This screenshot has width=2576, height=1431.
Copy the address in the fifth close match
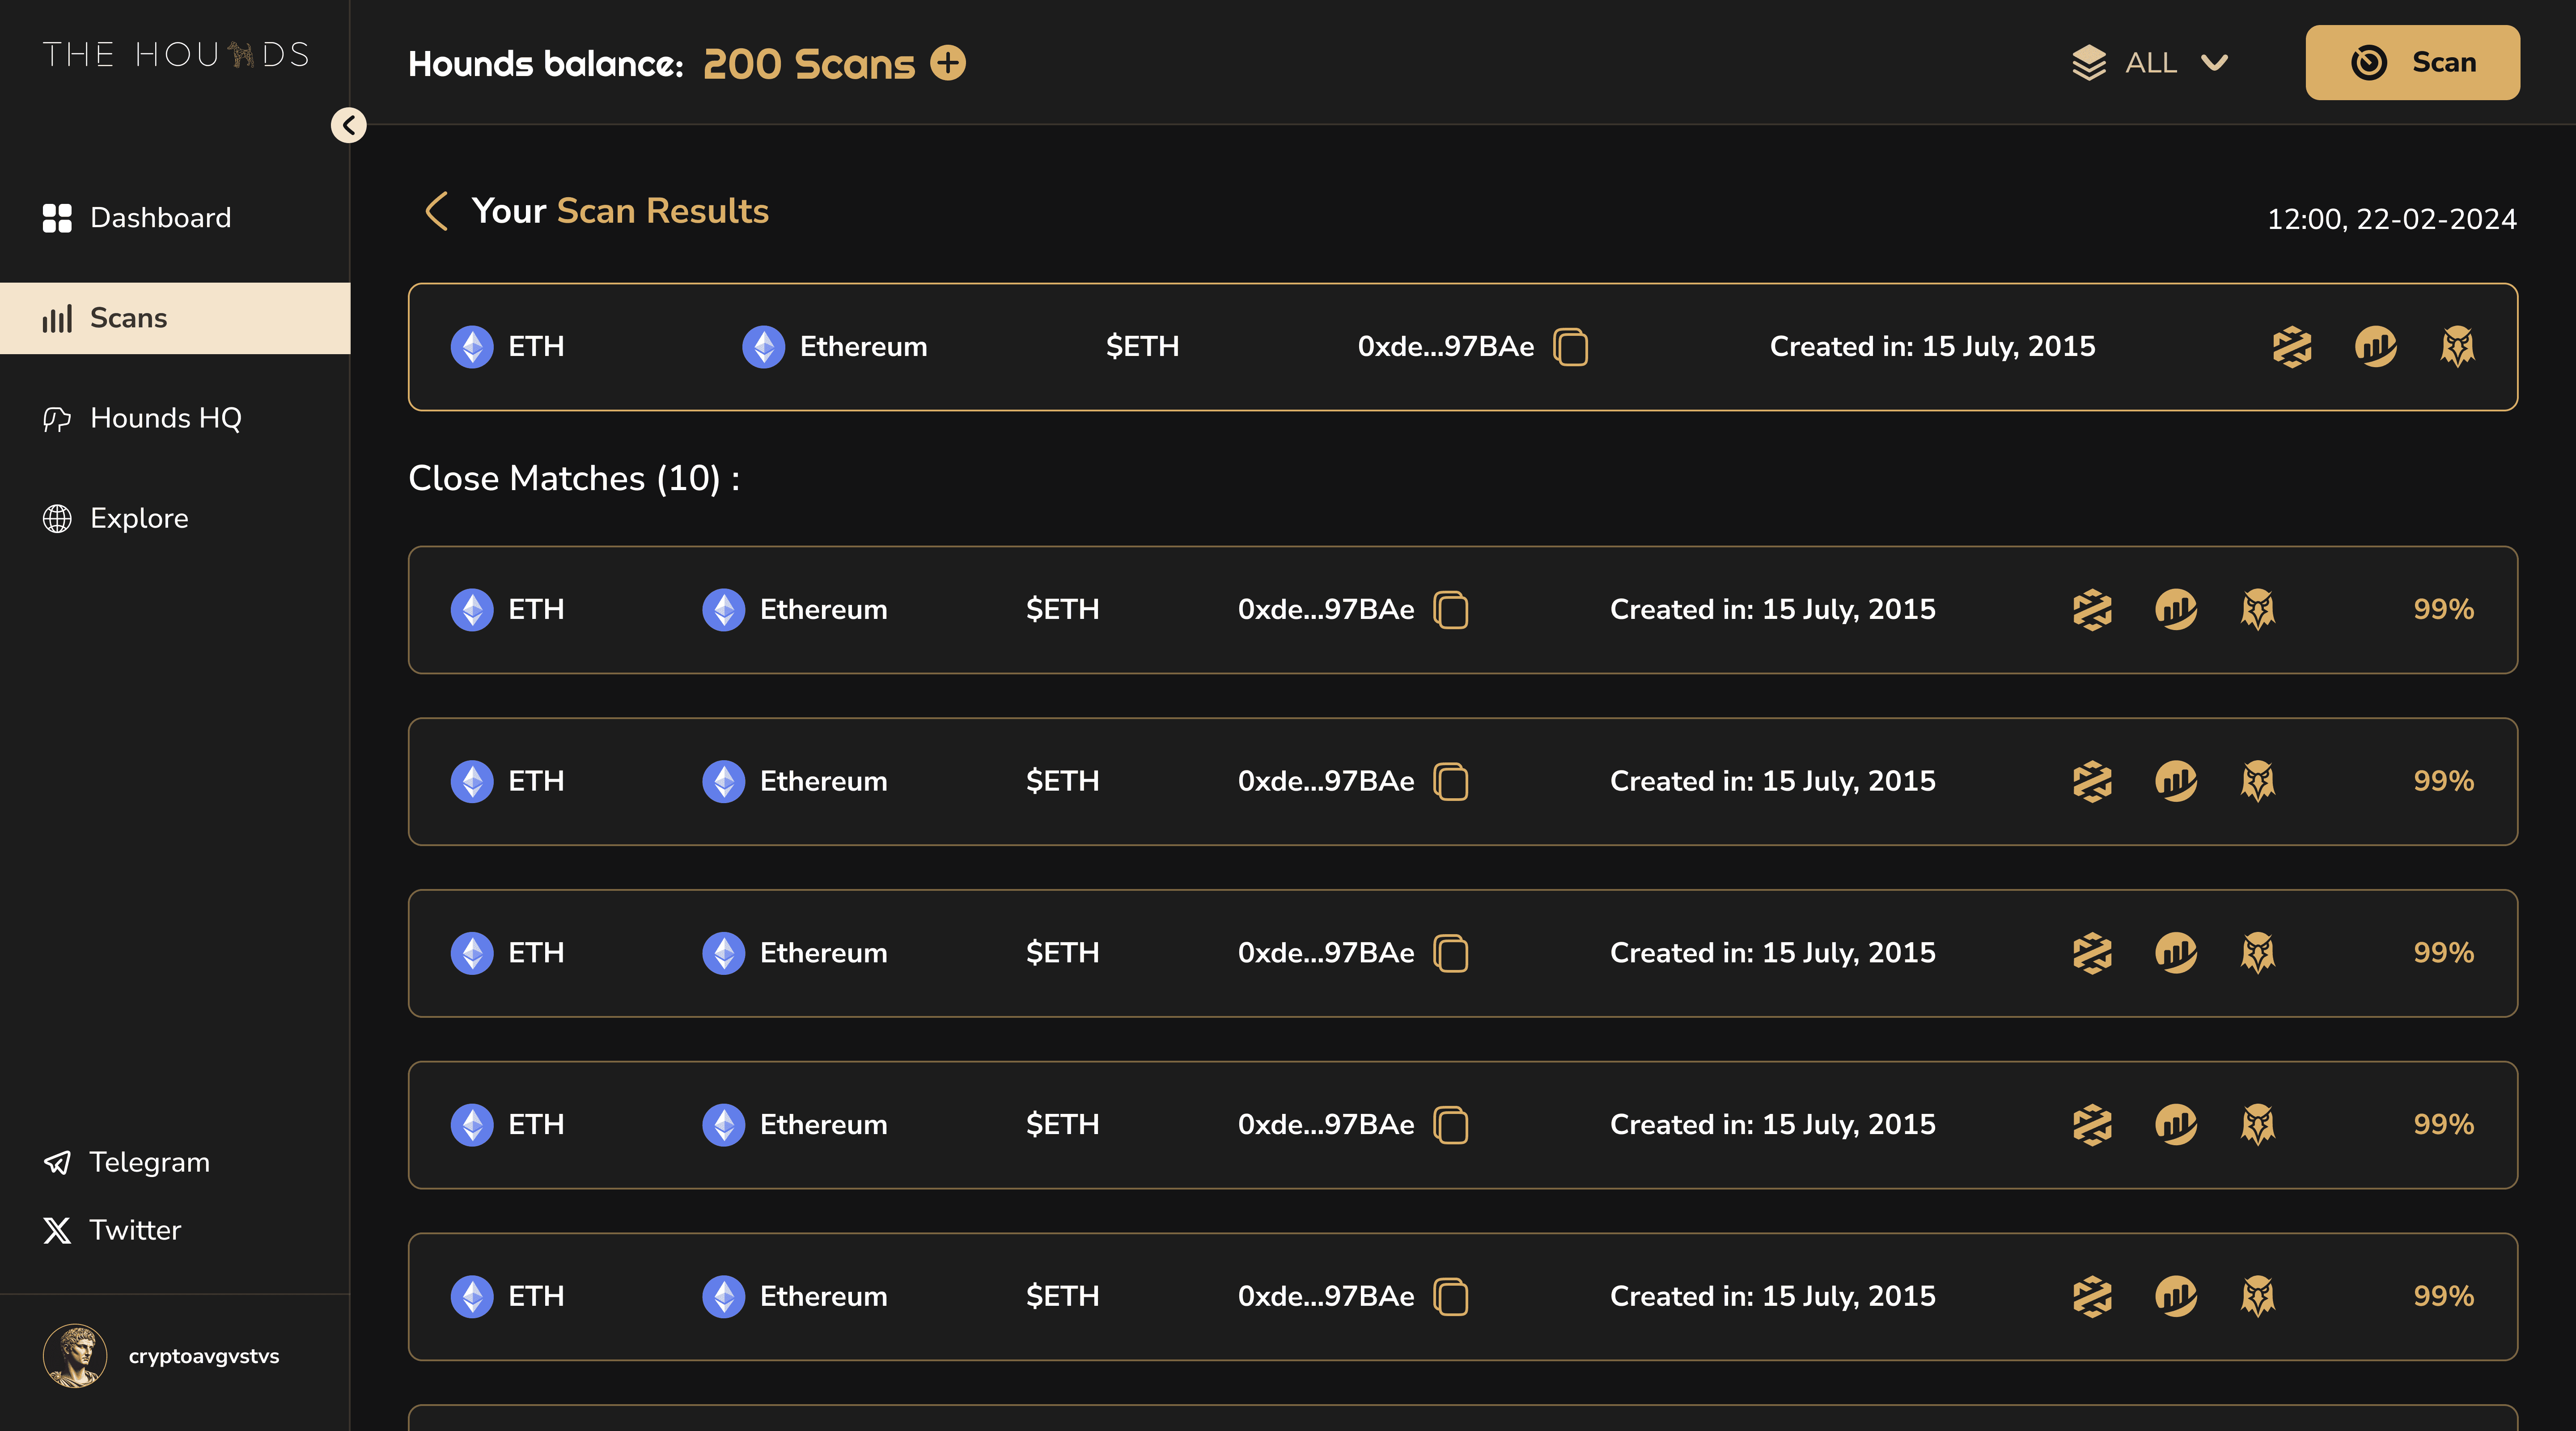1450,1297
